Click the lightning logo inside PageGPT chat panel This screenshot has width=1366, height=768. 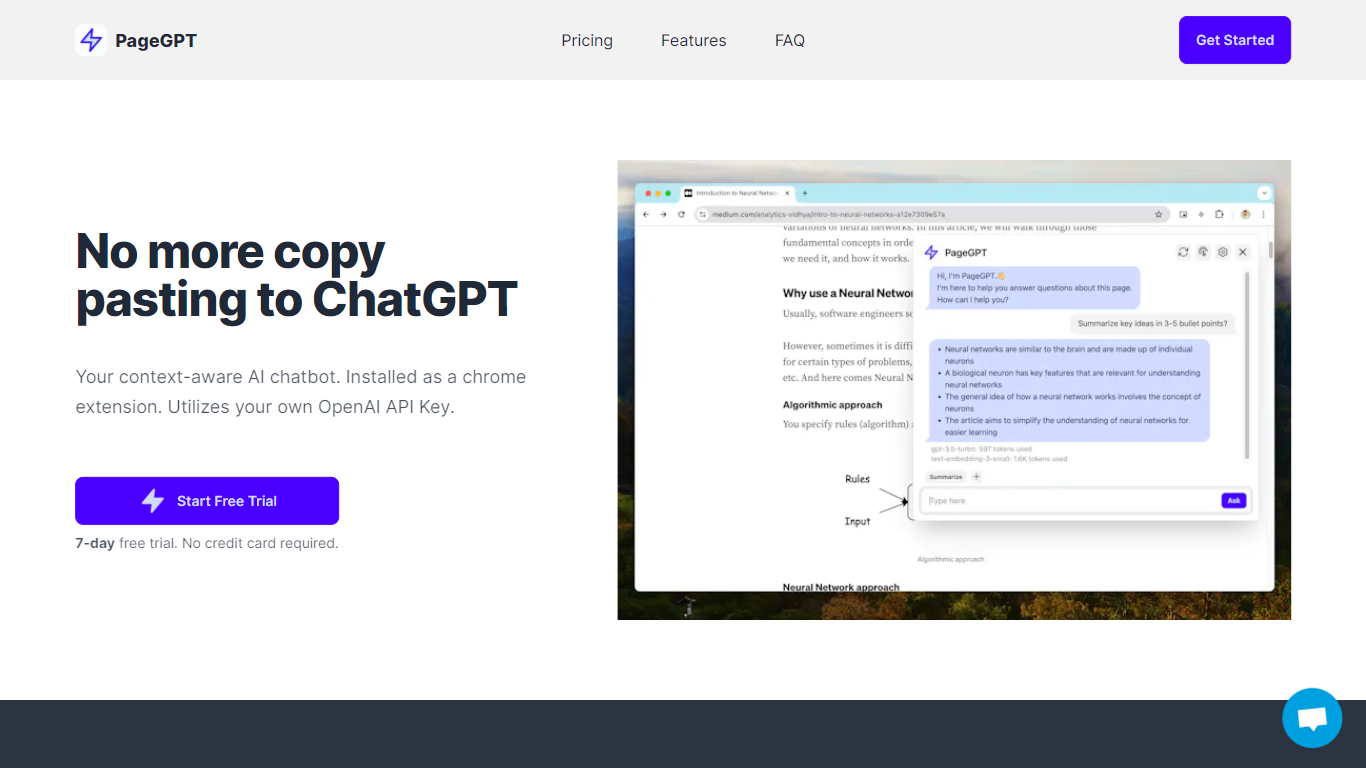[931, 253]
